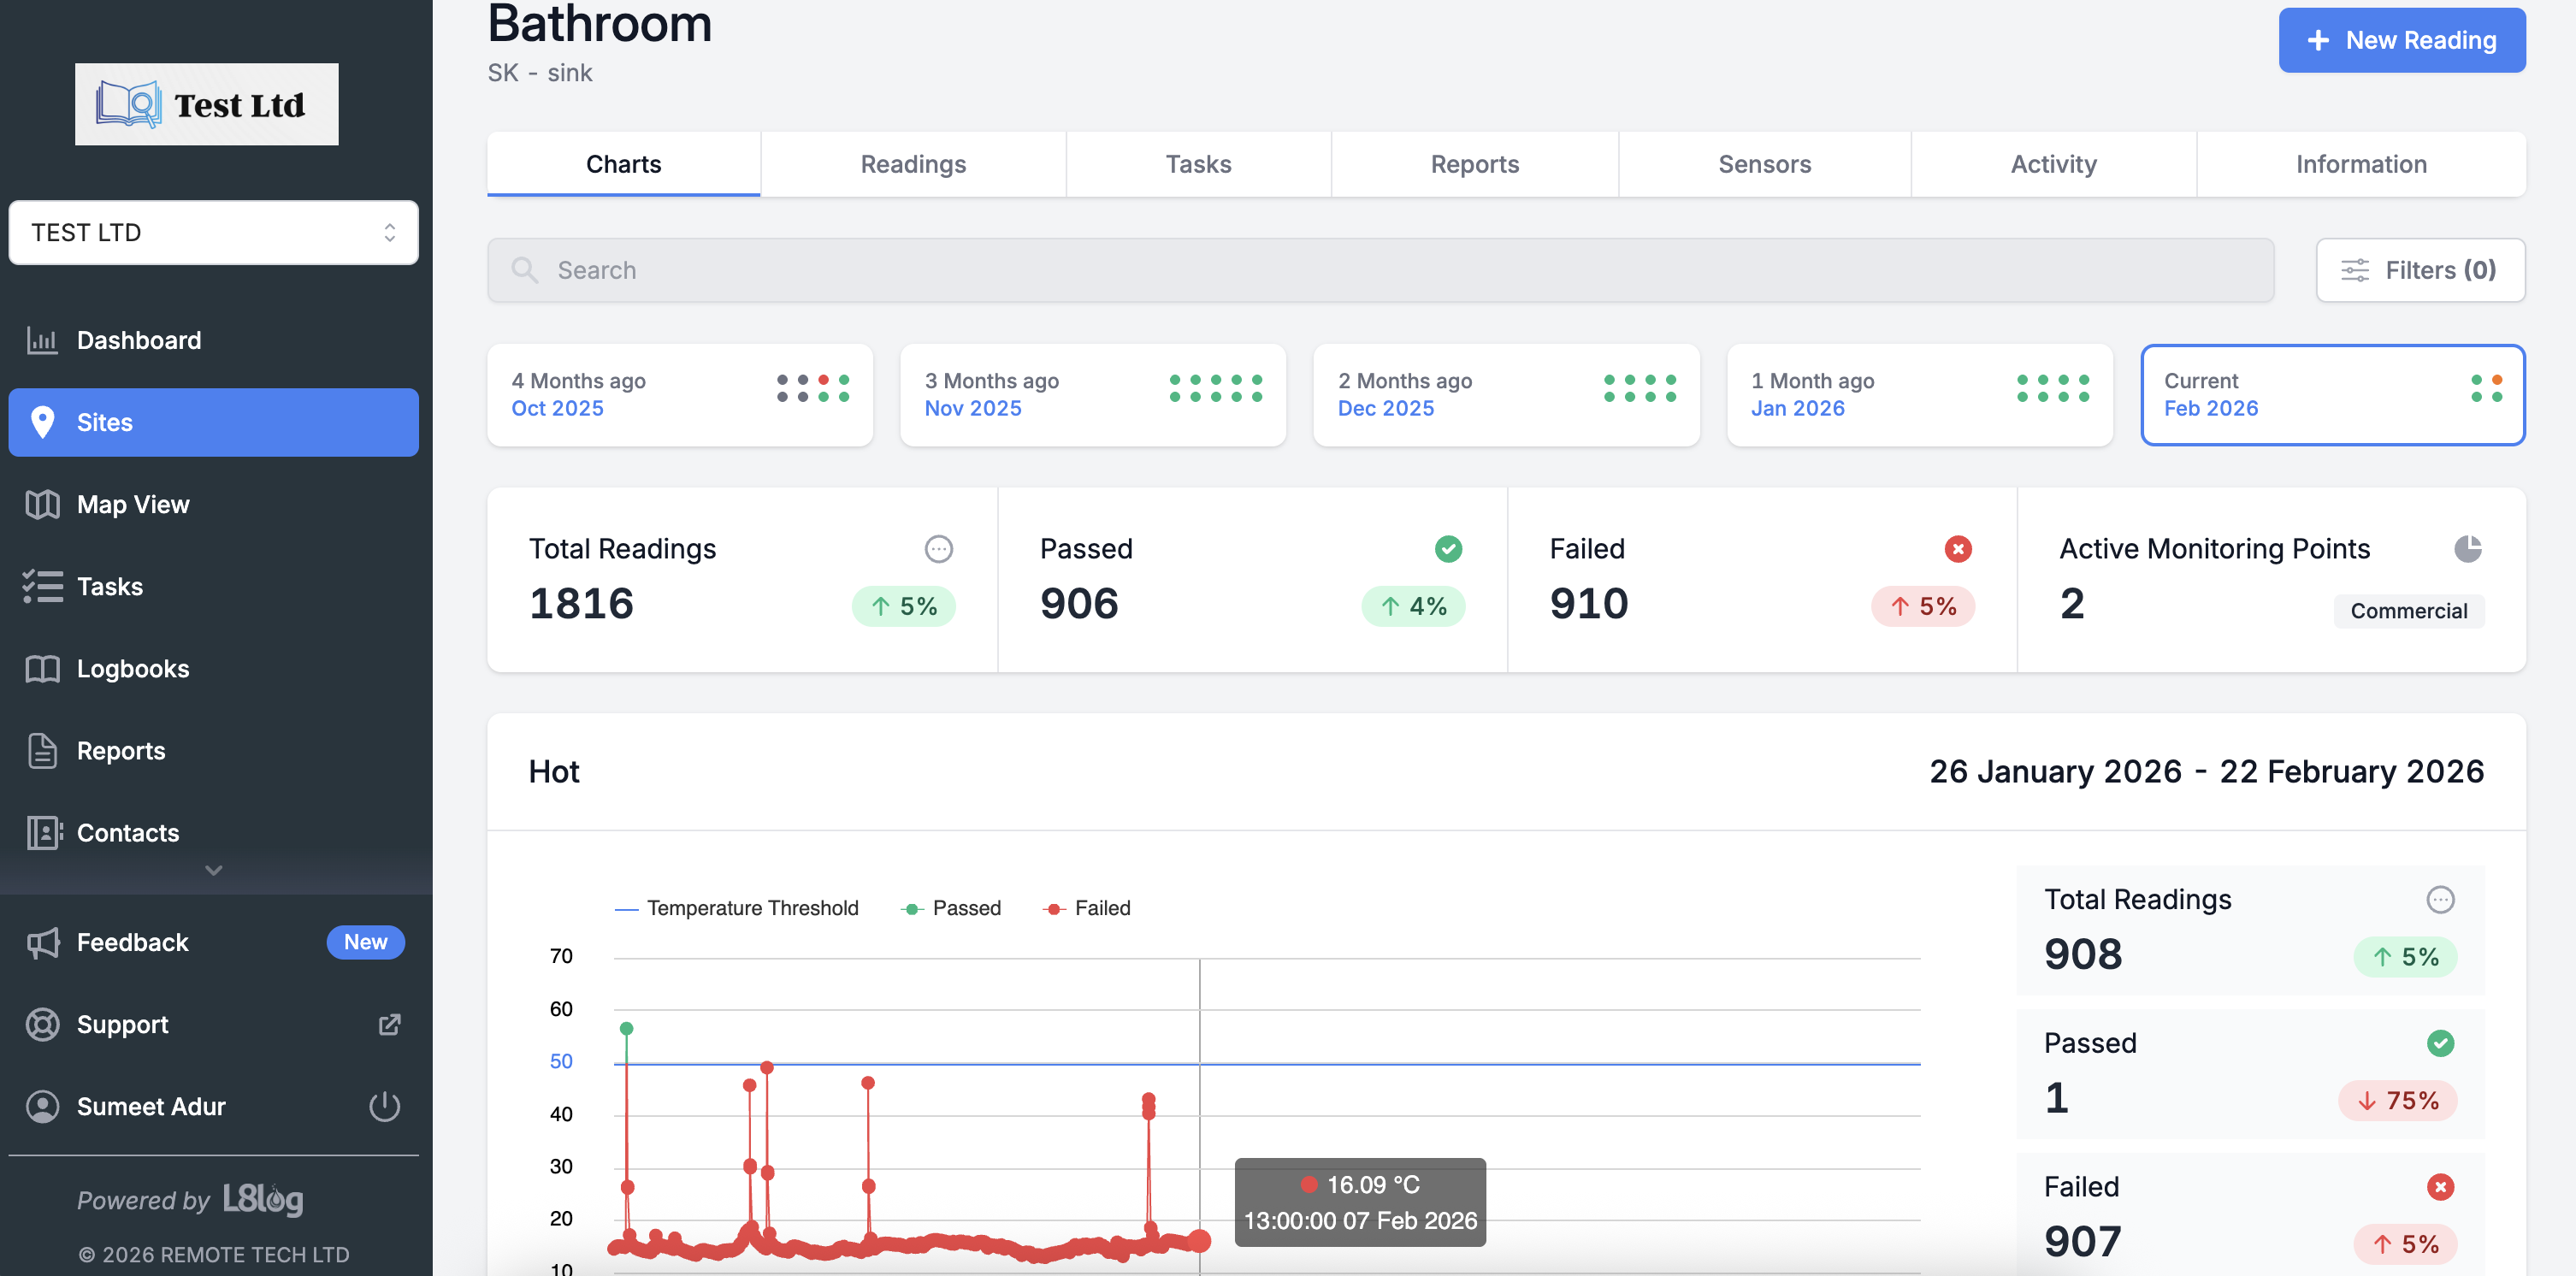Screen dimensions: 2576x1276
Task: Open the Filters (0) panel
Action: tap(2419, 270)
